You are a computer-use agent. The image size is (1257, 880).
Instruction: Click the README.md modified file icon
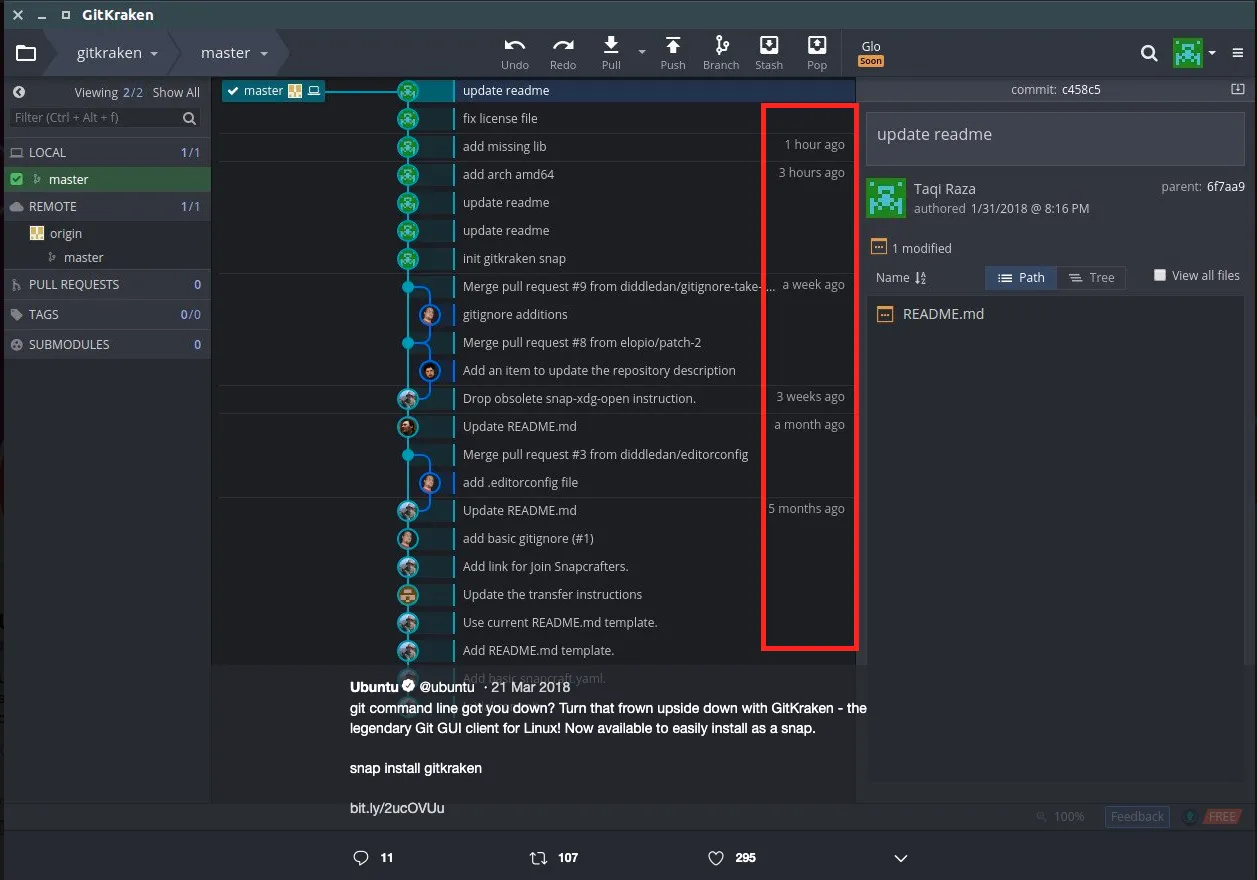click(x=884, y=314)
